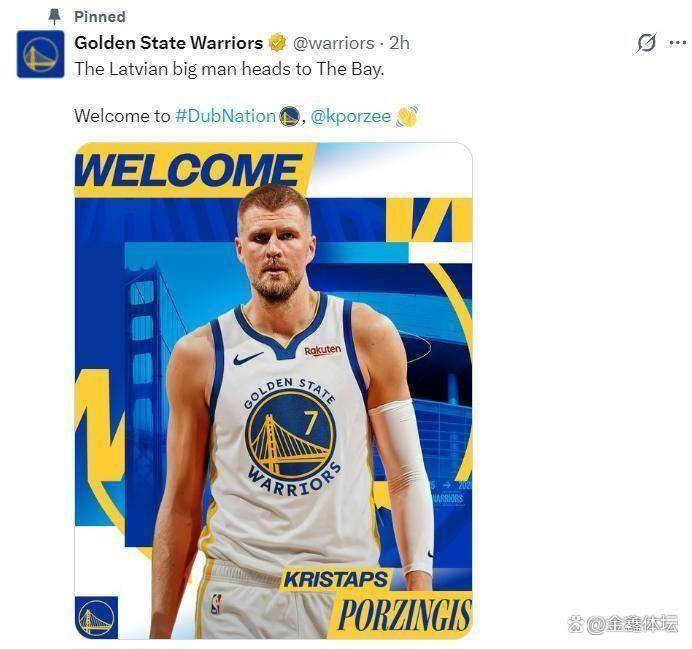Open the Grok slashed-circle icon
Viewport: 692px width, 649px height.
(x=647, y=43)
